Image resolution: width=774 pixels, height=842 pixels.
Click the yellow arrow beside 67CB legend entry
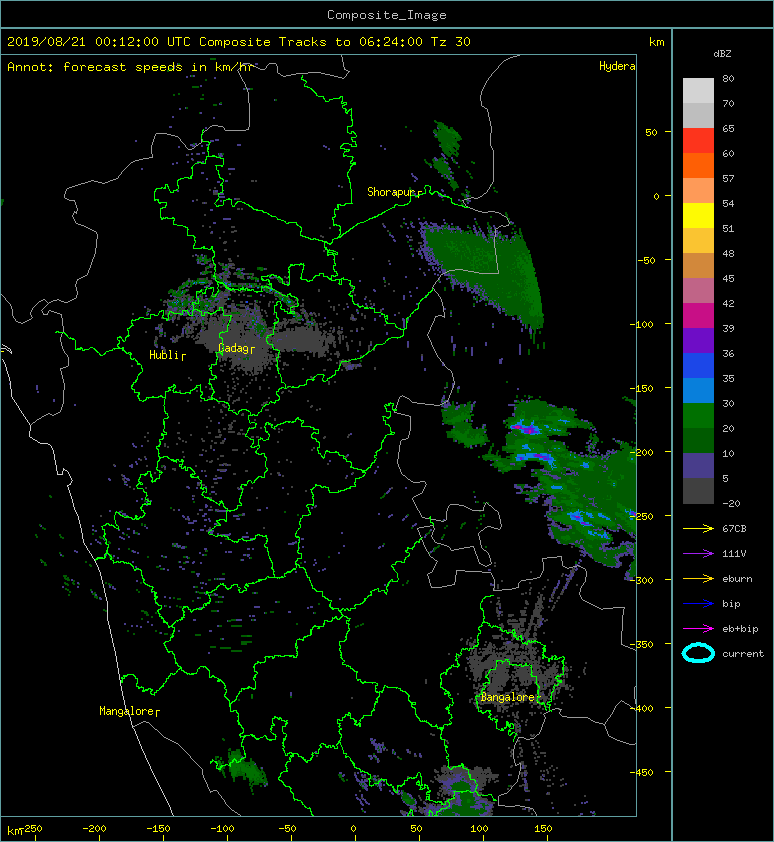coord(698,529)
